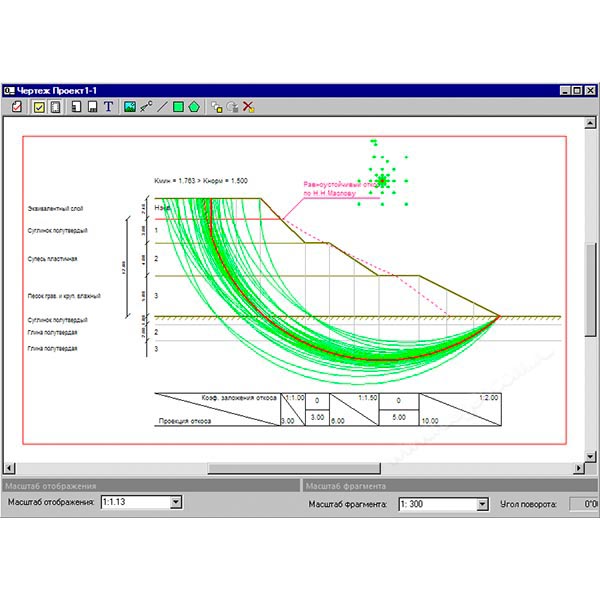
Task: Click the red eraser icon in toolbar
Action: coord(15,107)
